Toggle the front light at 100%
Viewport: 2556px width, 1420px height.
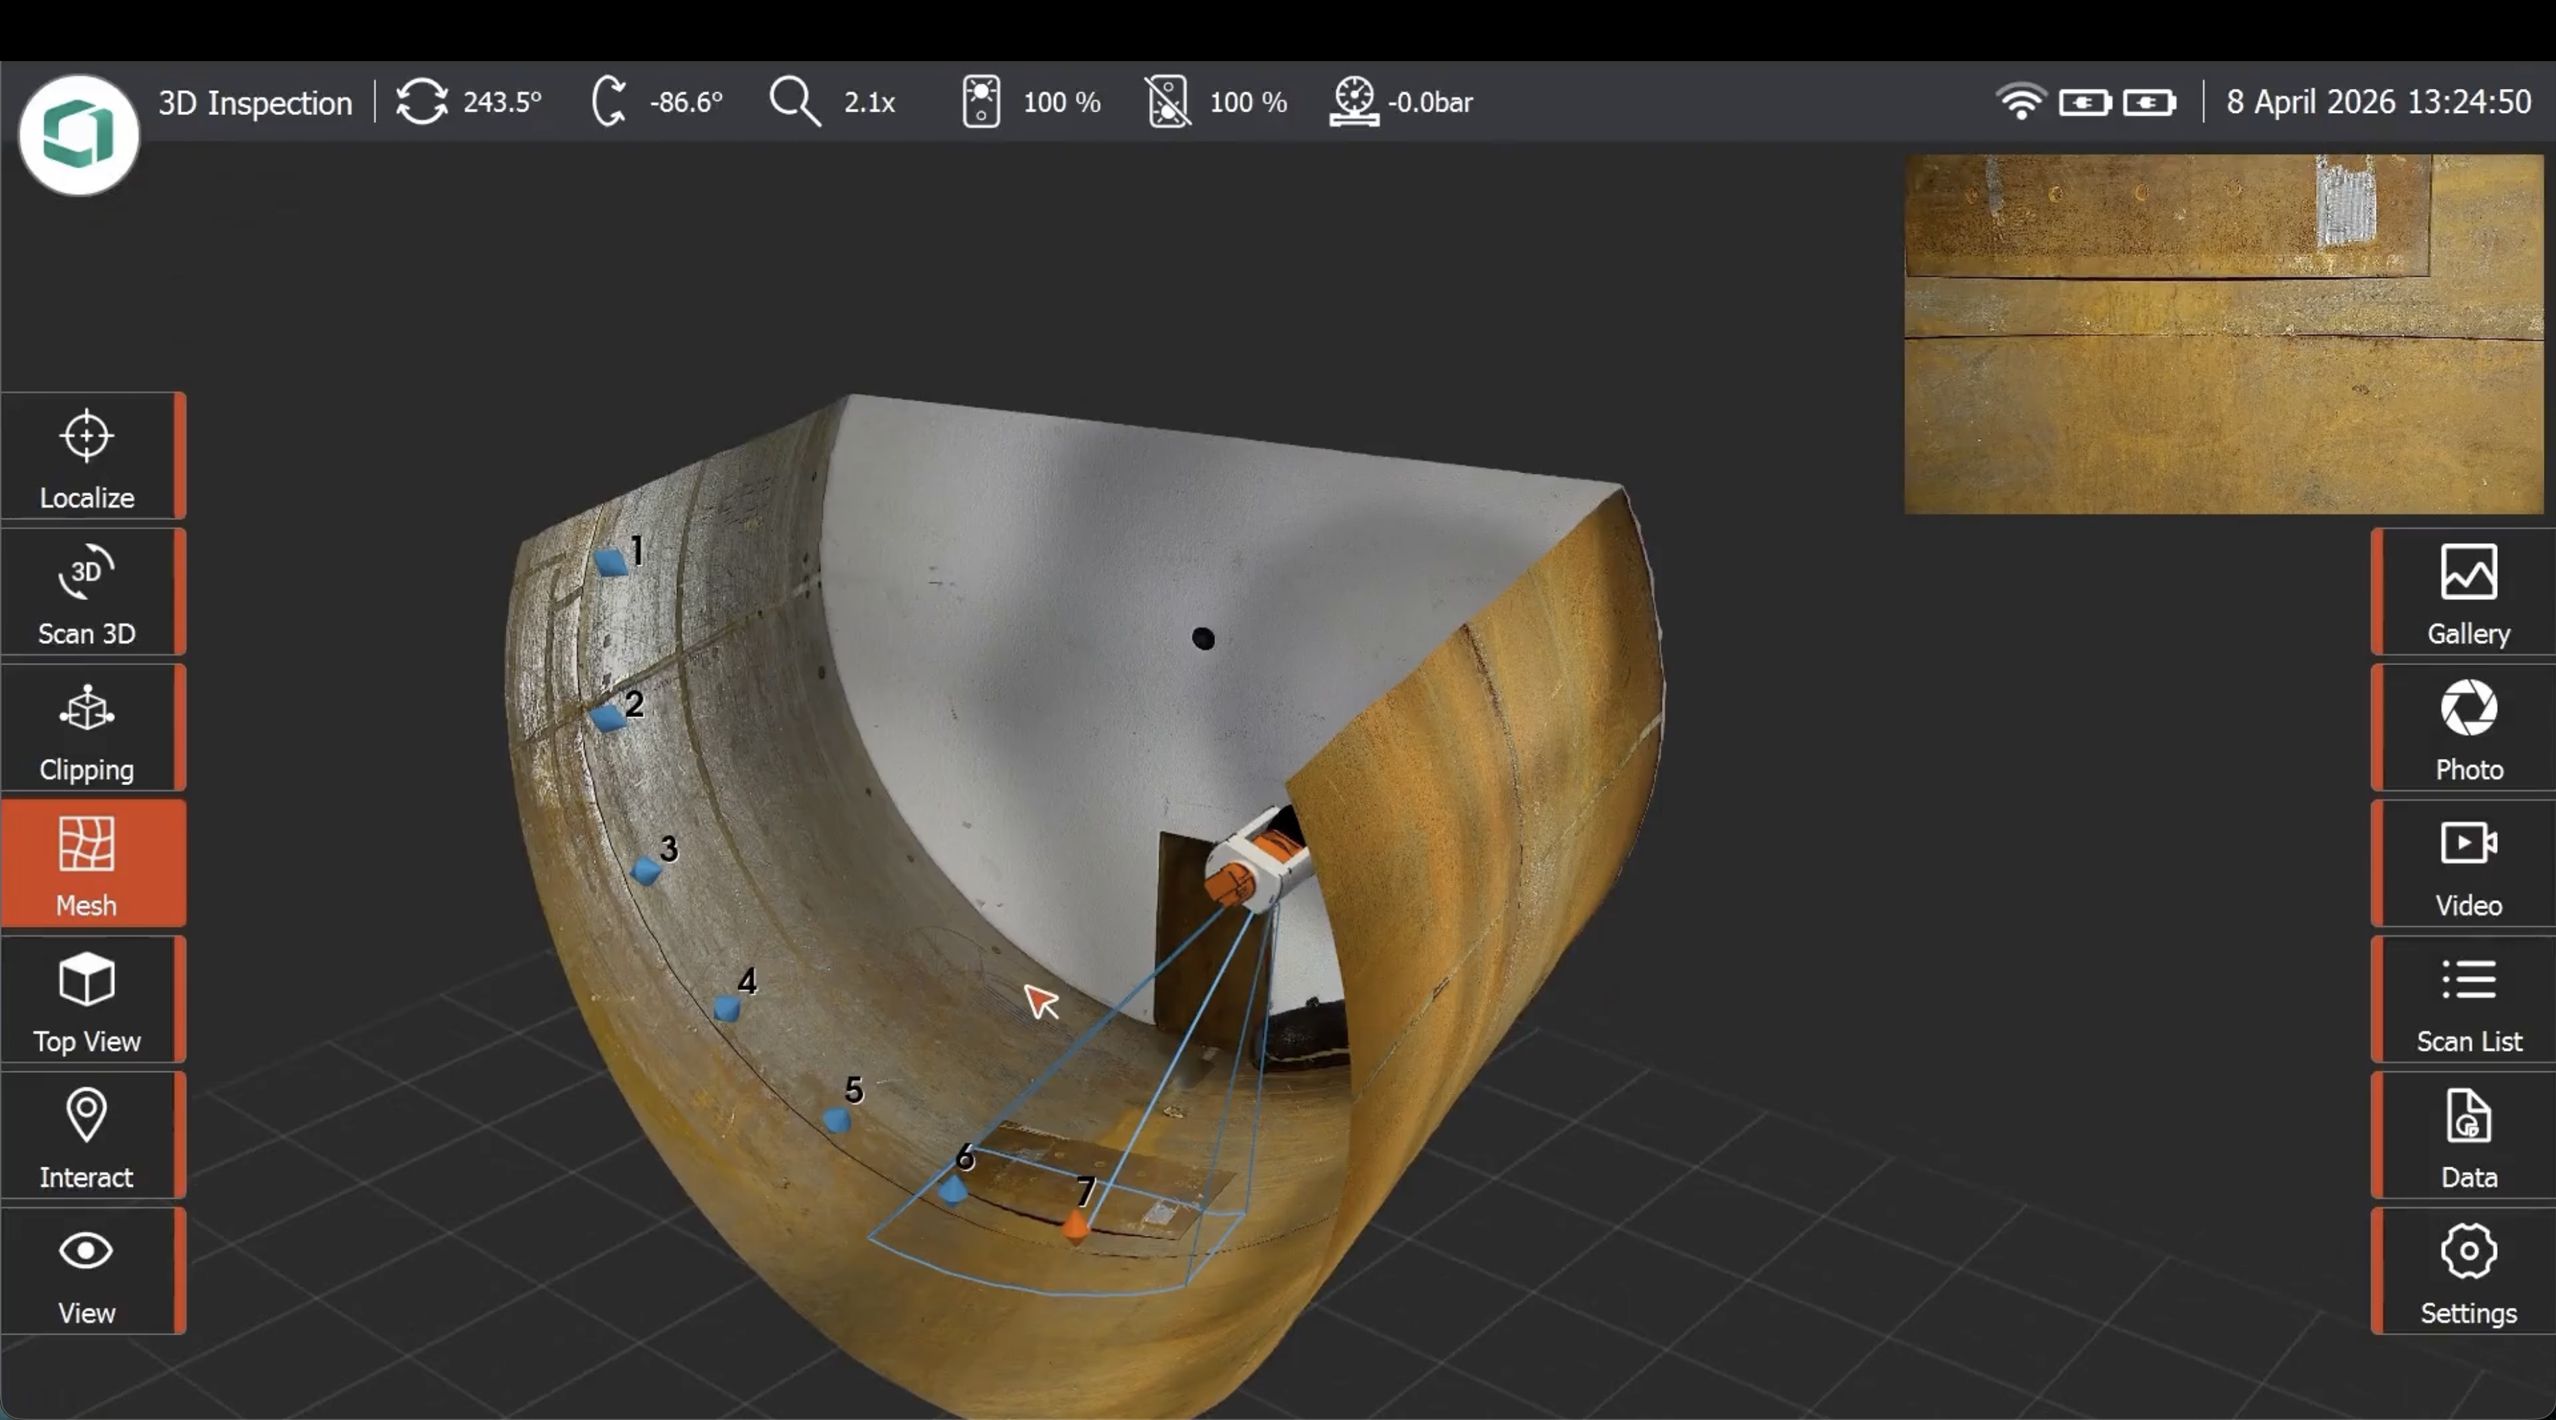(x=1028, y=100)
